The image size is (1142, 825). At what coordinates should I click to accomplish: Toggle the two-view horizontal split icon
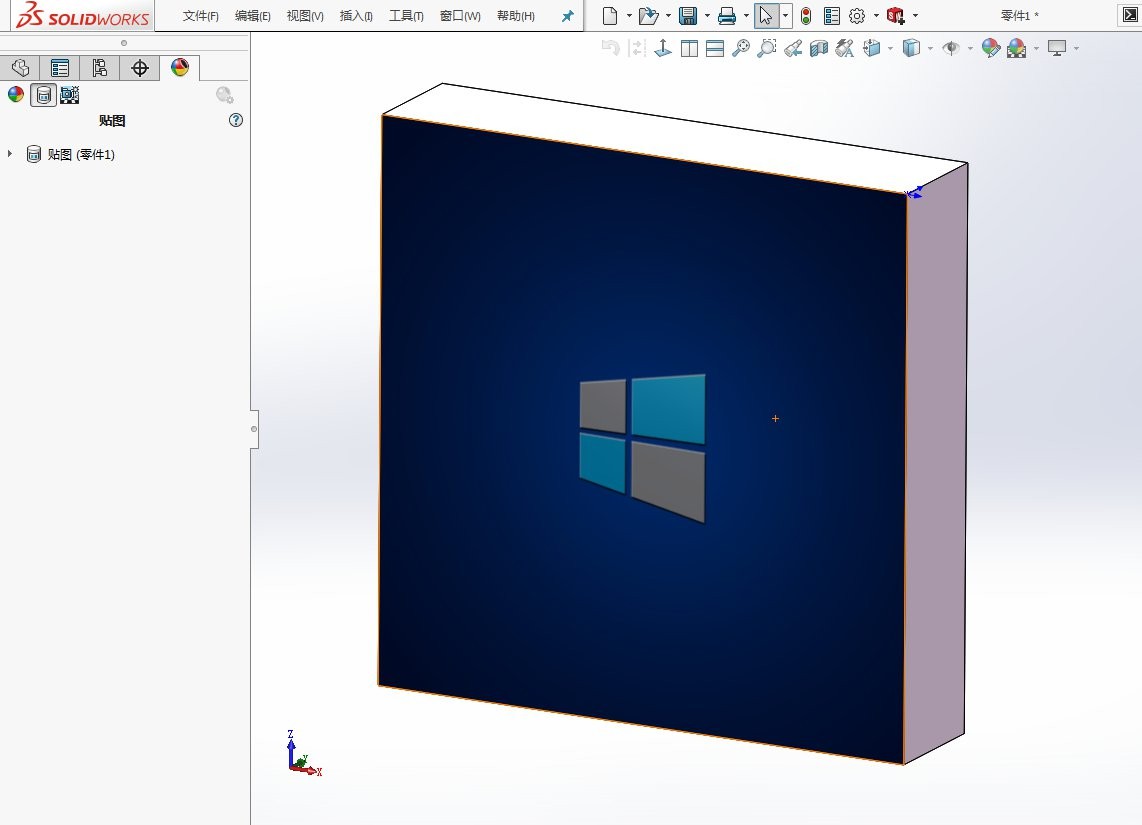715,49
